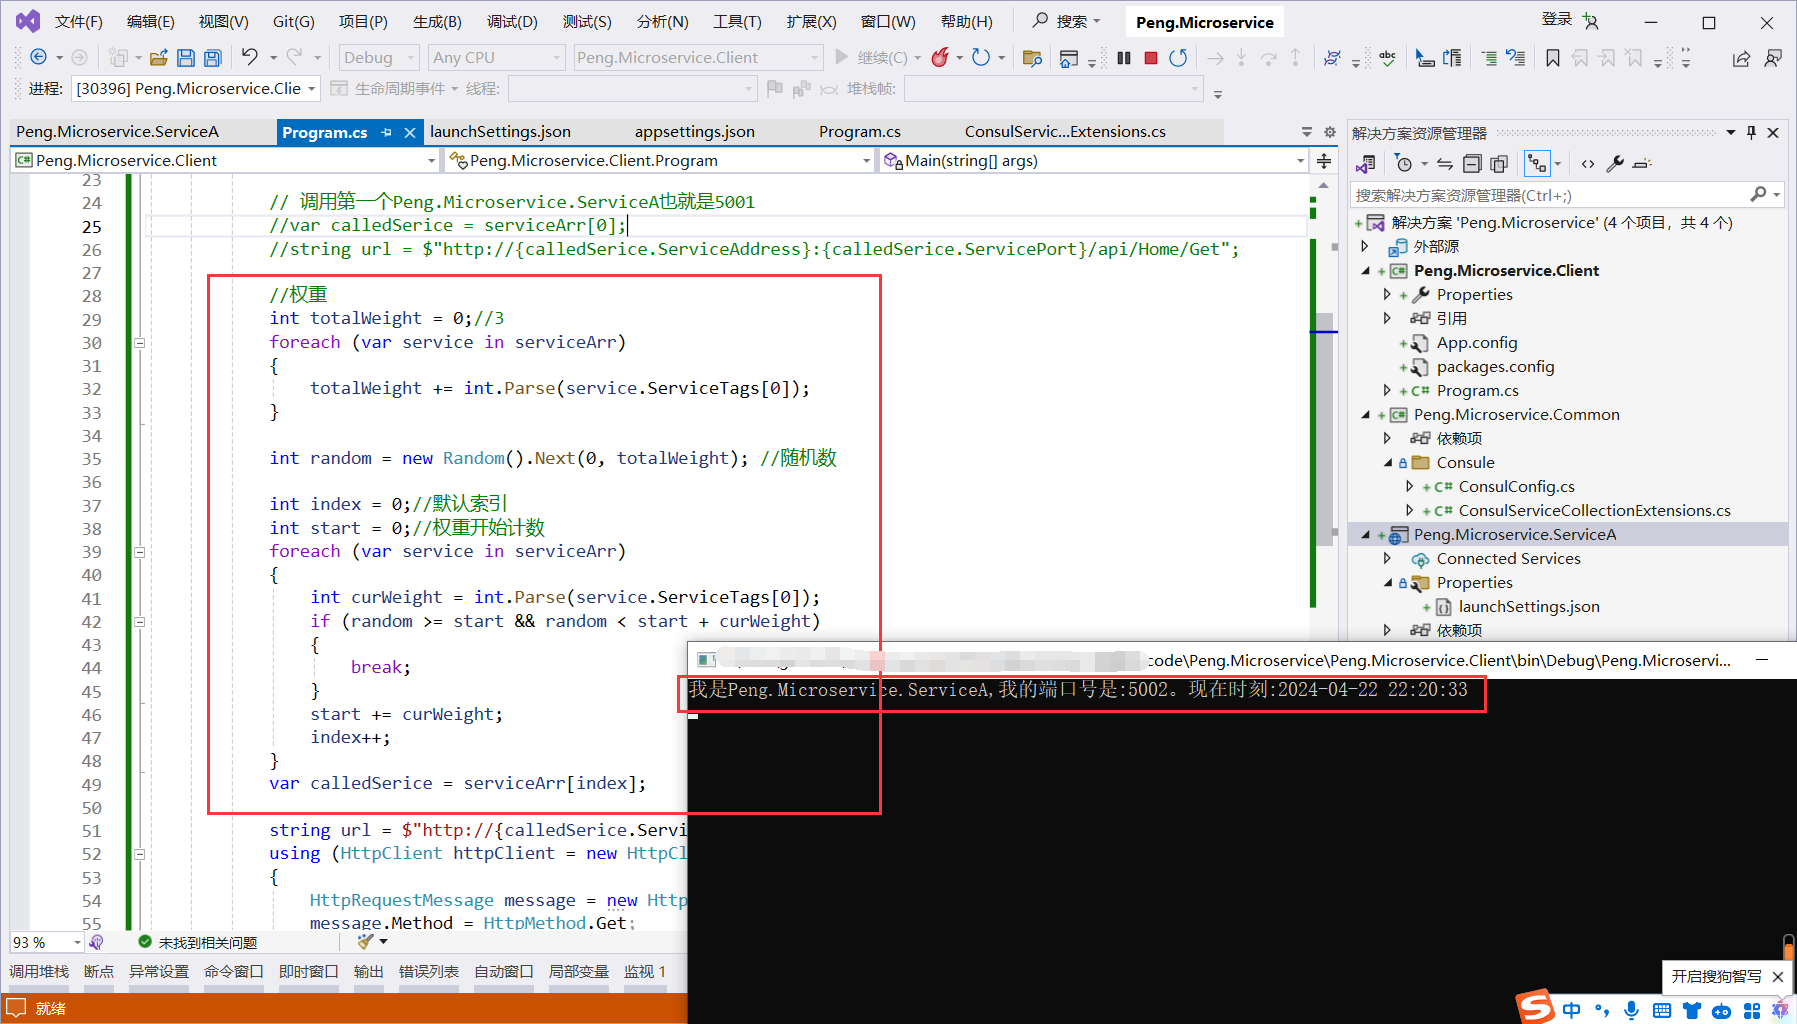Click the Share icon in the title area

point(1741,58)
